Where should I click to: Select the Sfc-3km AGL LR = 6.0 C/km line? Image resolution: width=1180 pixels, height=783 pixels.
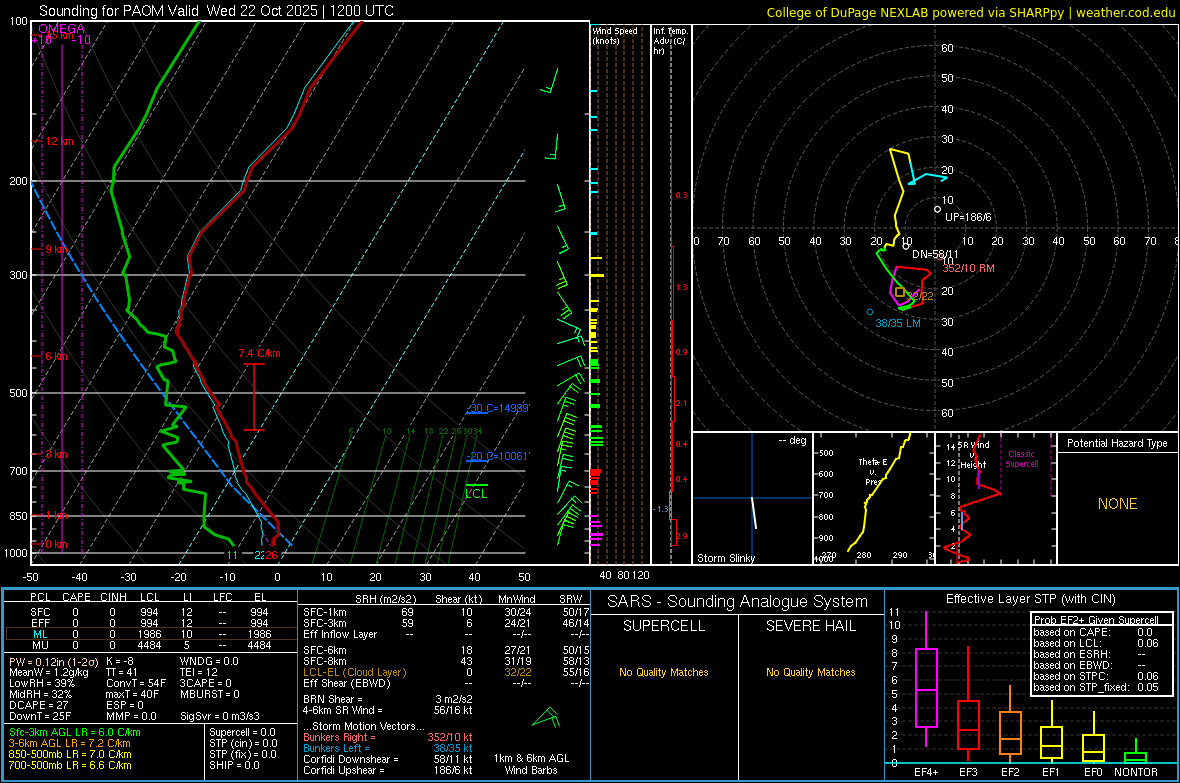click(x=75, y=732)
